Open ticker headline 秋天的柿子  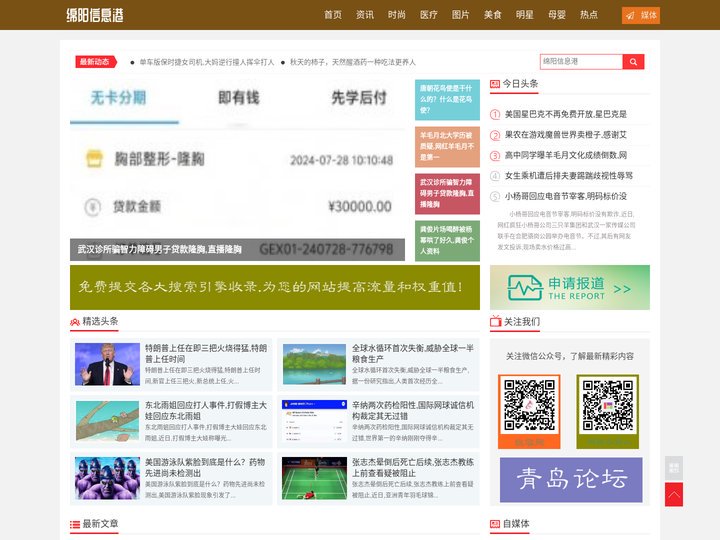(353, 62)
